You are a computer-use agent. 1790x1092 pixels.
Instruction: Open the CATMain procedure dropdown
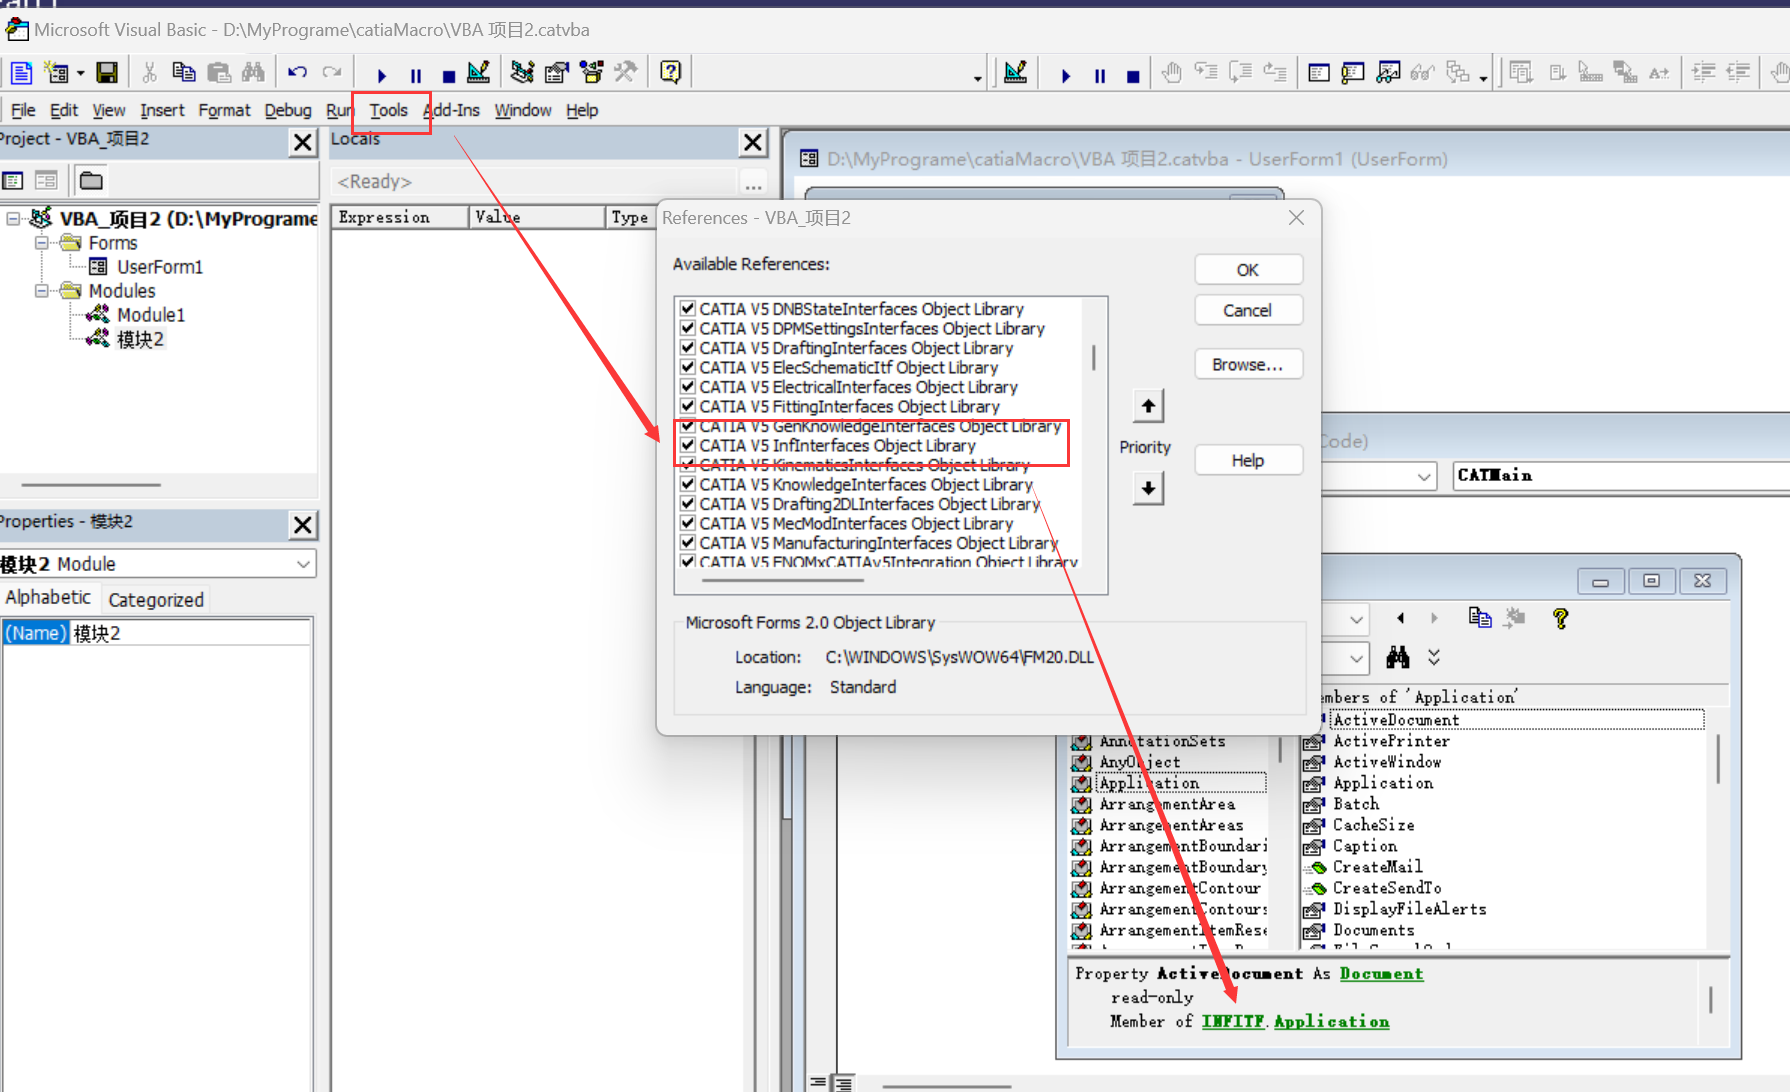click(x=1621, y=476)
